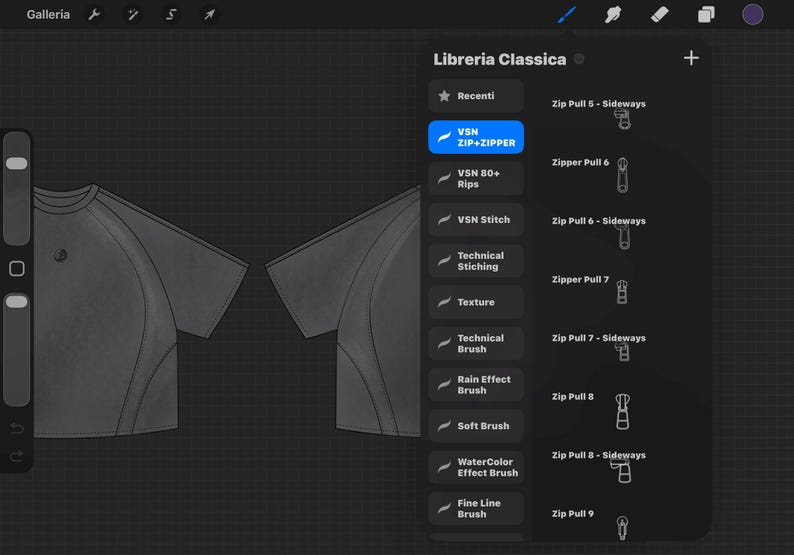The image size is (794, 555).
Task: Open the Actions wrench menu
Action: click(94, 15)
